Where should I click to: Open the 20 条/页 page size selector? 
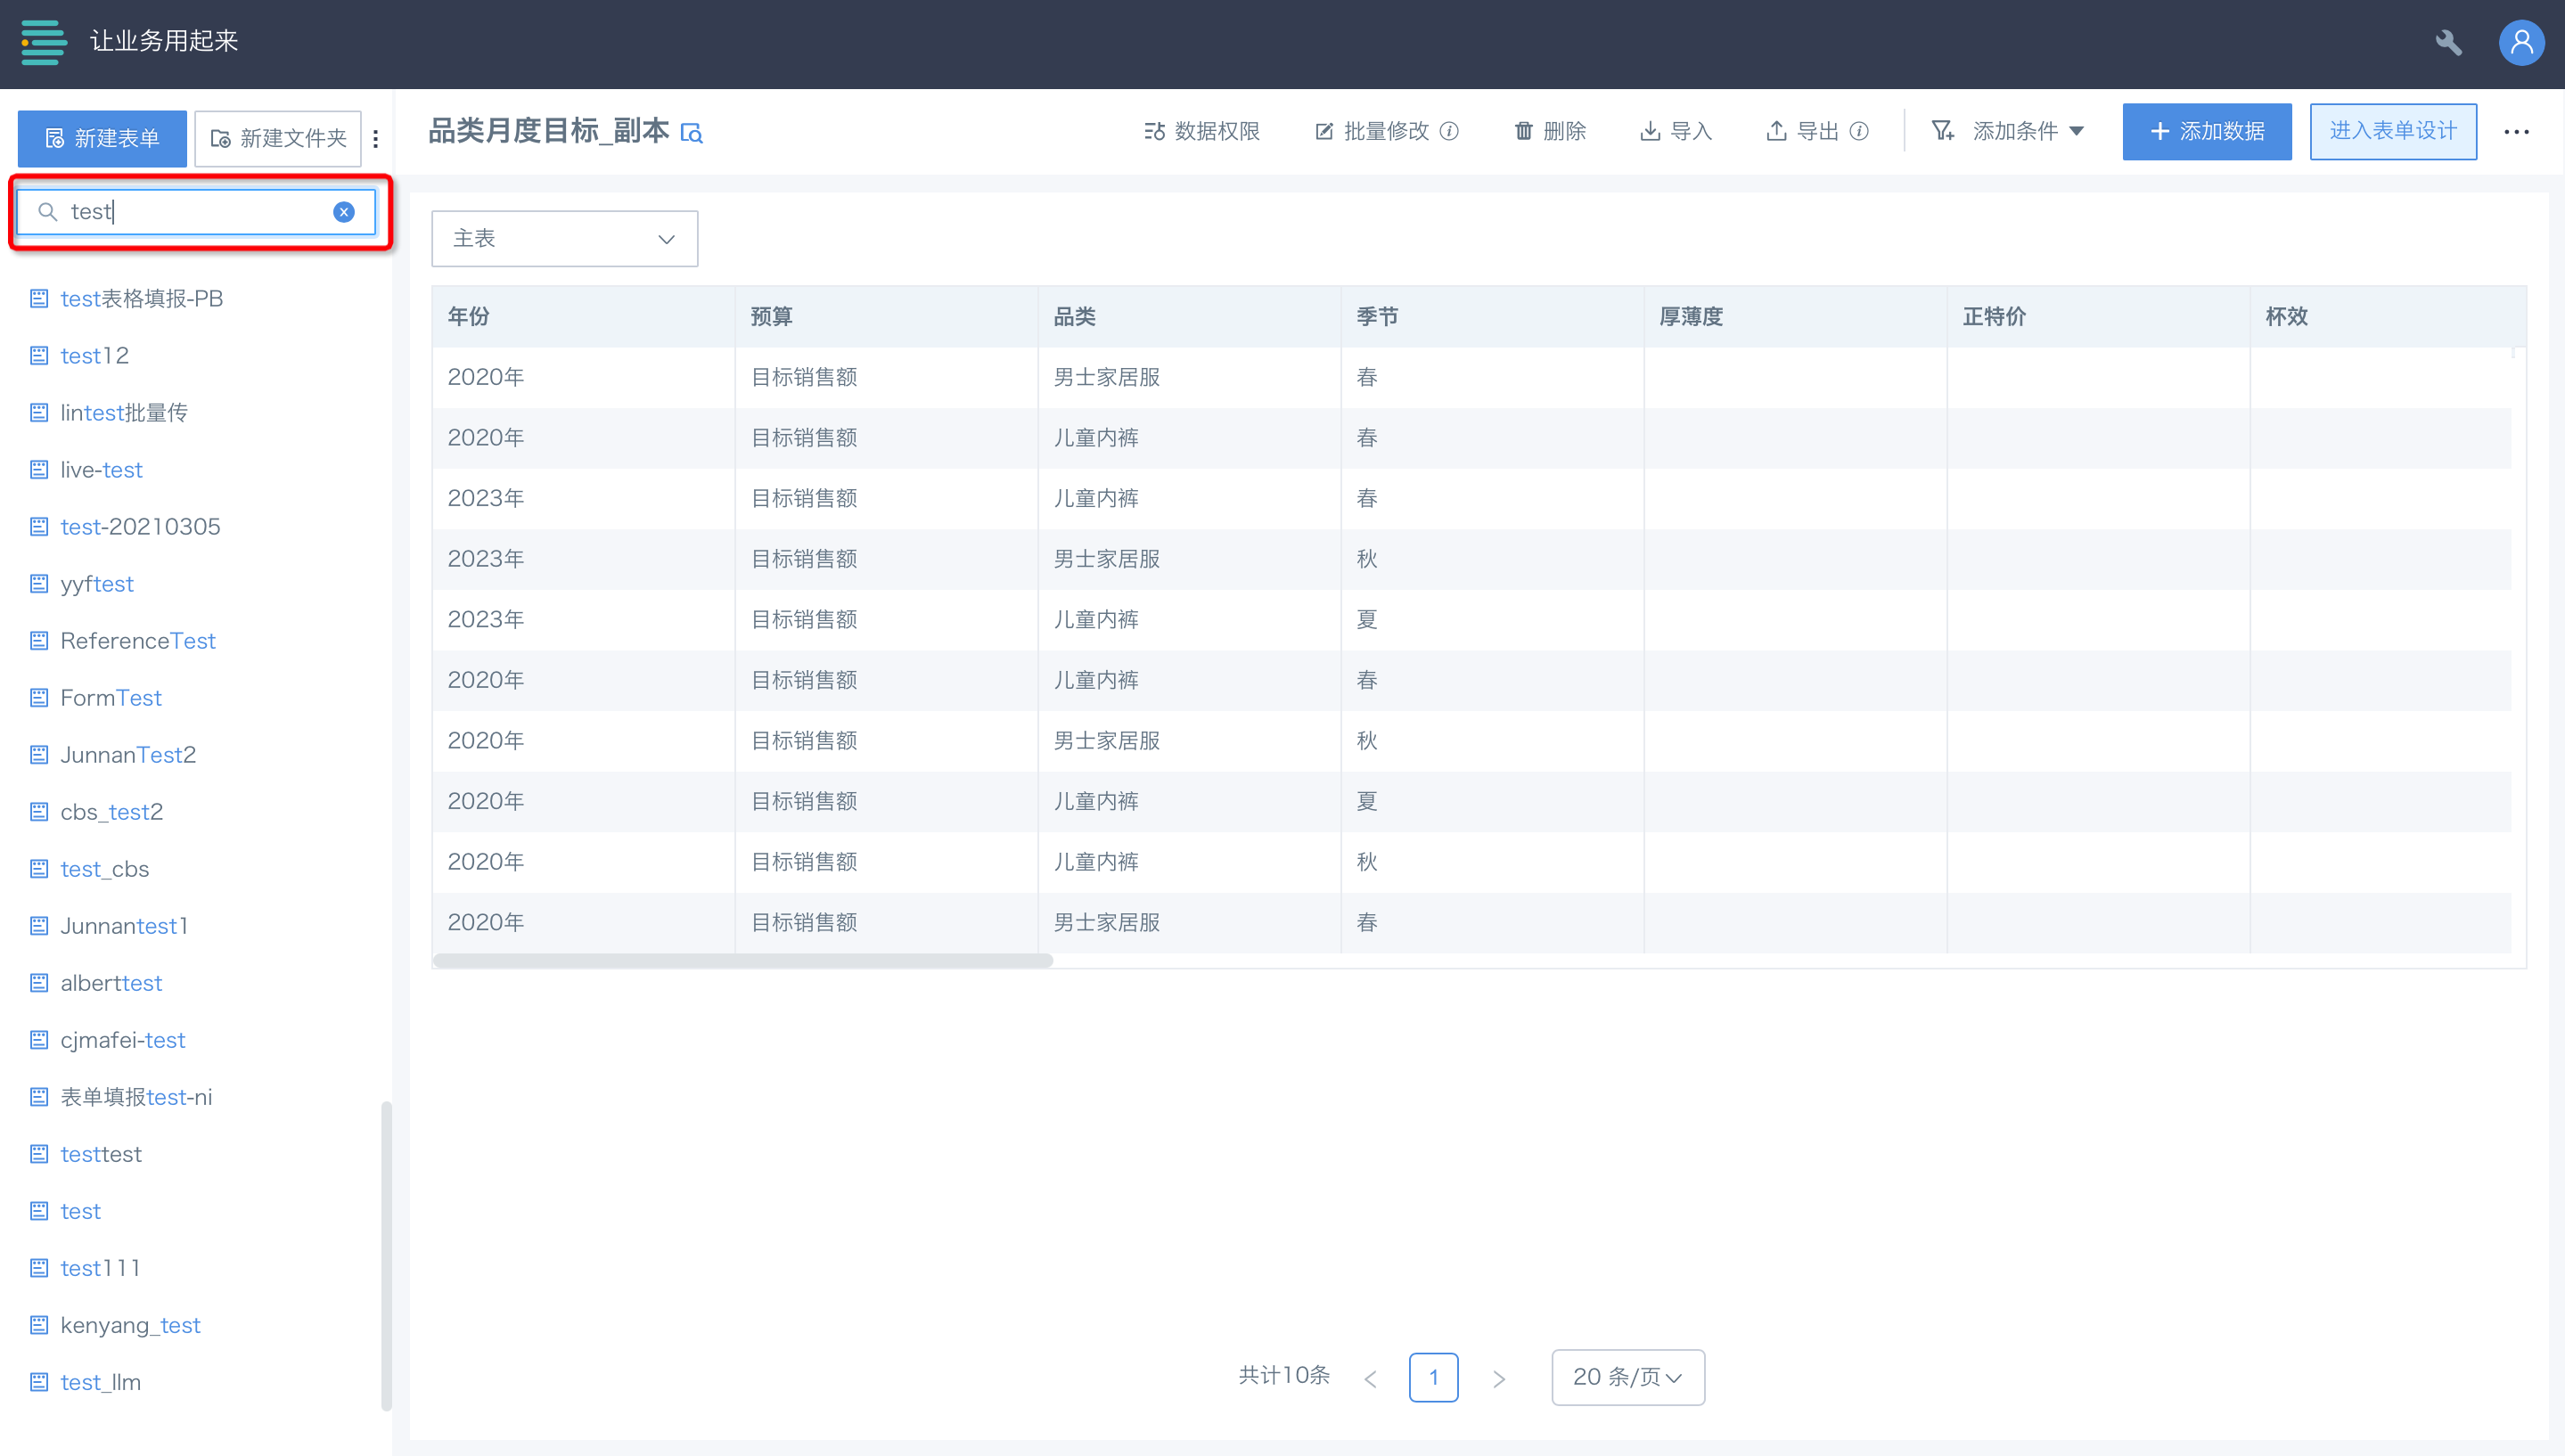pos(1627,1377)
